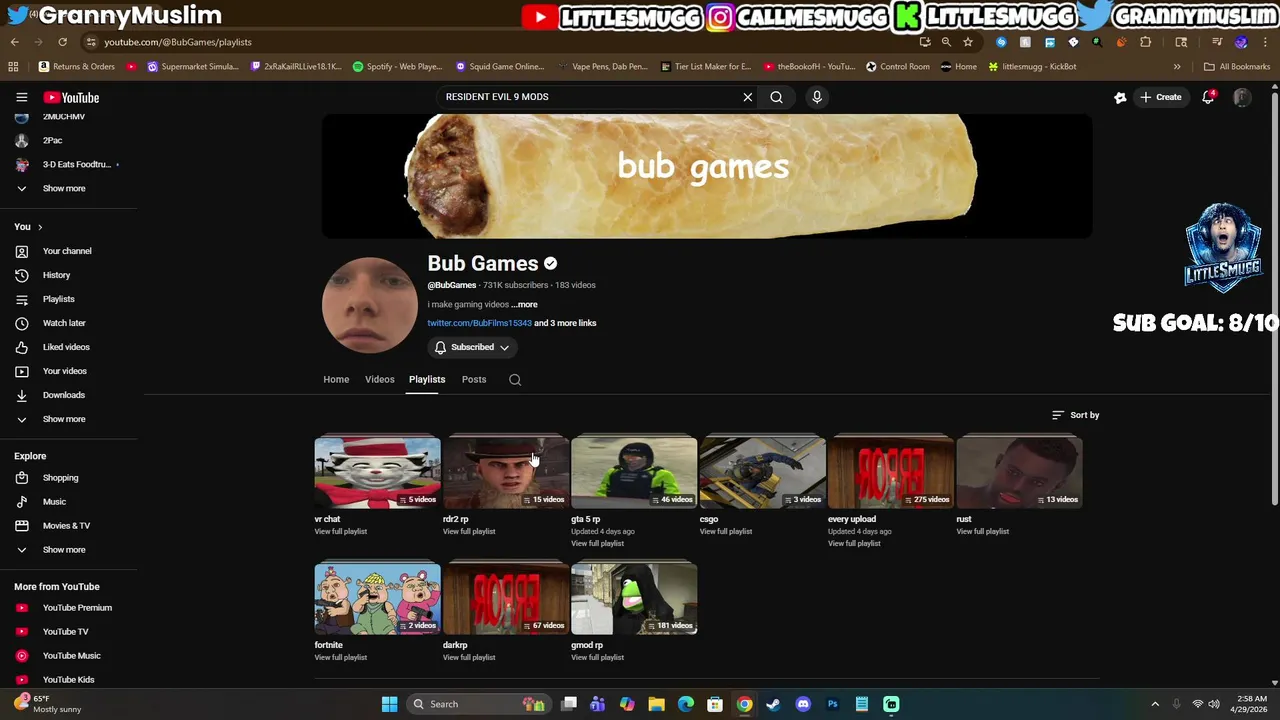The width and height of the screenshot is (1280, 720).
Task: Open the 2Pac subscription
Action: point(52,140)
